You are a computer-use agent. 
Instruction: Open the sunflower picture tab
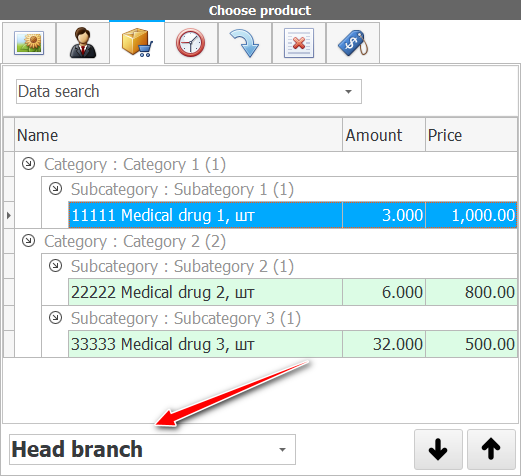pyautogui.click(x=29, y=43)
